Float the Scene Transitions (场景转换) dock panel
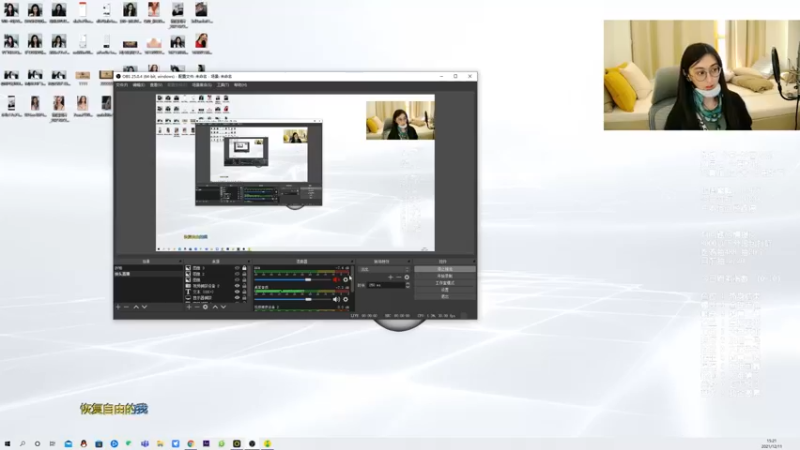 [409, 261]
